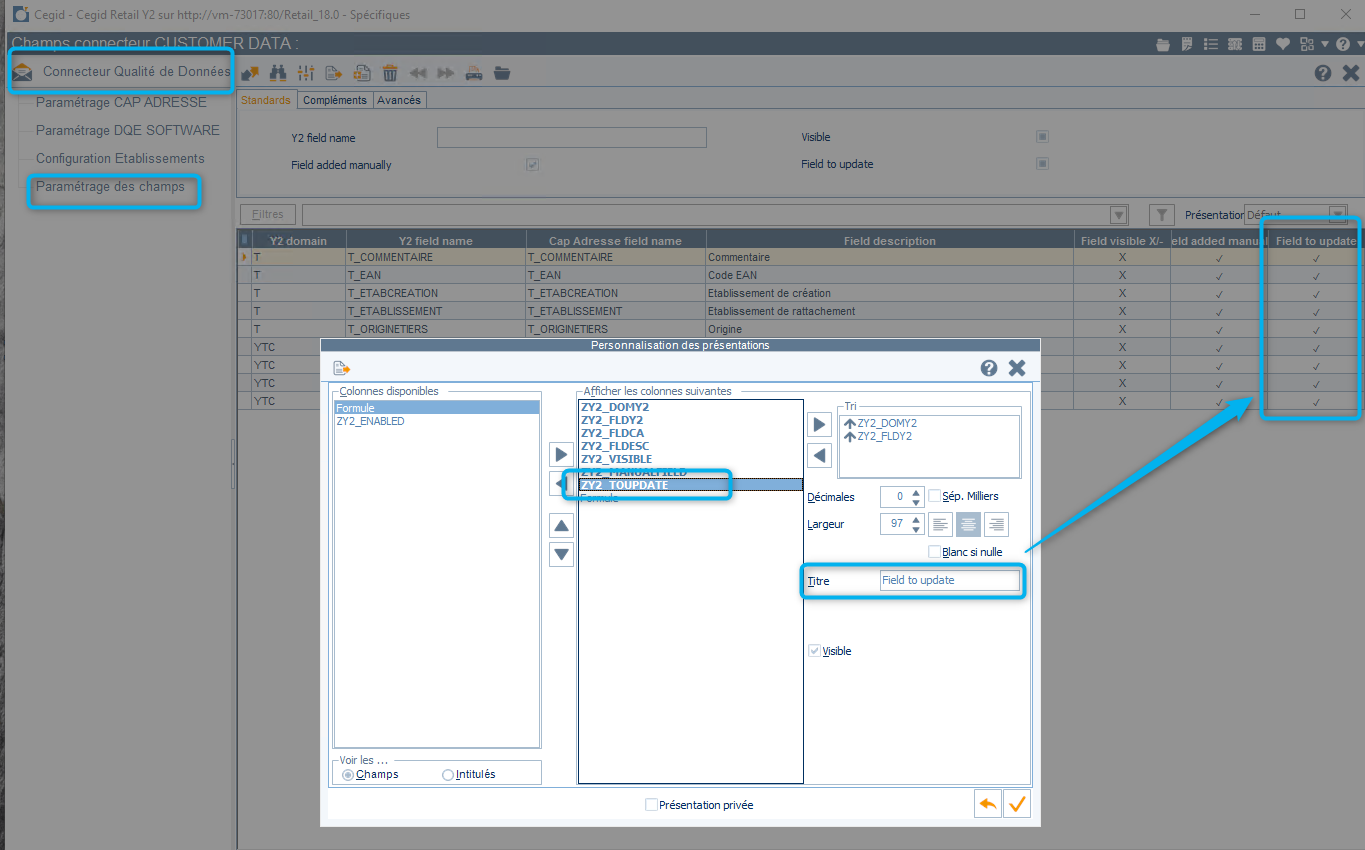Enable the Blanc si nulle checkbox
The height and width of the screenshot is (850, 1365).
pos(935,552)
